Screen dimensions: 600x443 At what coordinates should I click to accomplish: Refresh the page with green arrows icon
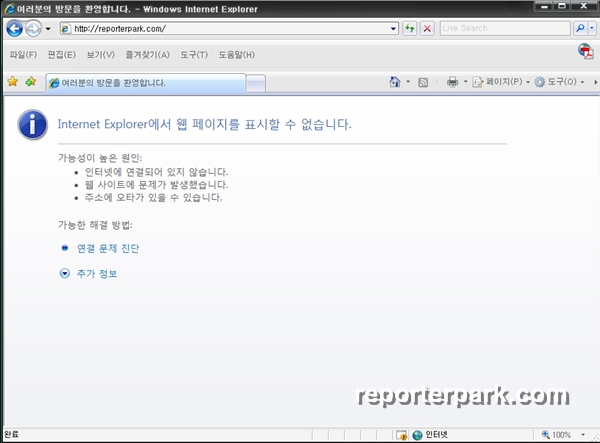[x=409, y=28]
